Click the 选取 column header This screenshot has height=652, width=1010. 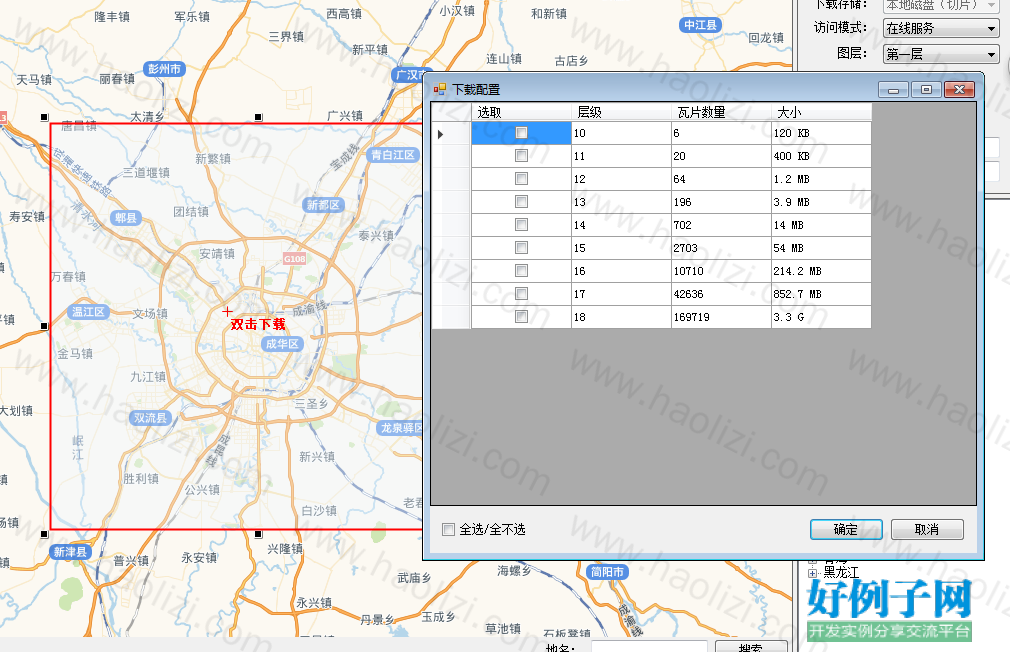coord(521,112)
